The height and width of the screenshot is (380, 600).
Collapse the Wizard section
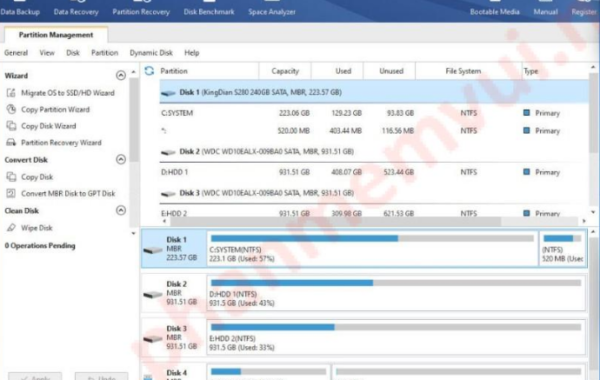(x=121, y=75)
